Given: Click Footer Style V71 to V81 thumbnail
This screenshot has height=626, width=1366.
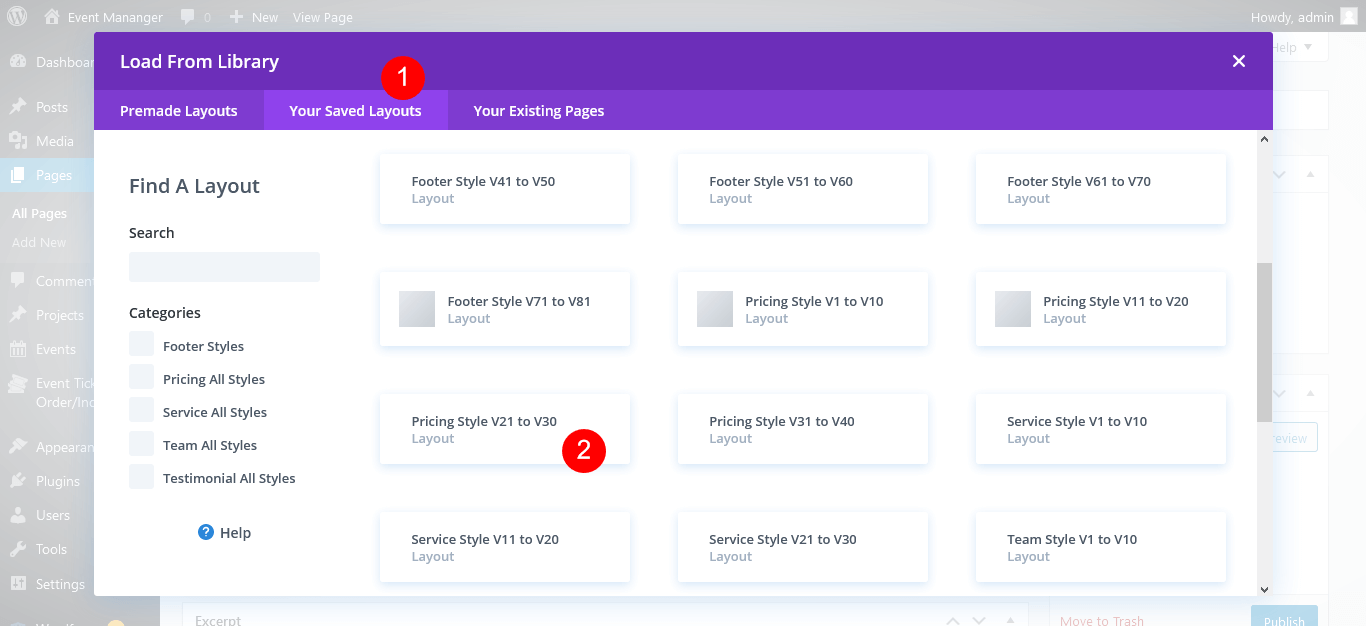Looking at the screenshot, I should pyautogui.click(x=417, y=309).
